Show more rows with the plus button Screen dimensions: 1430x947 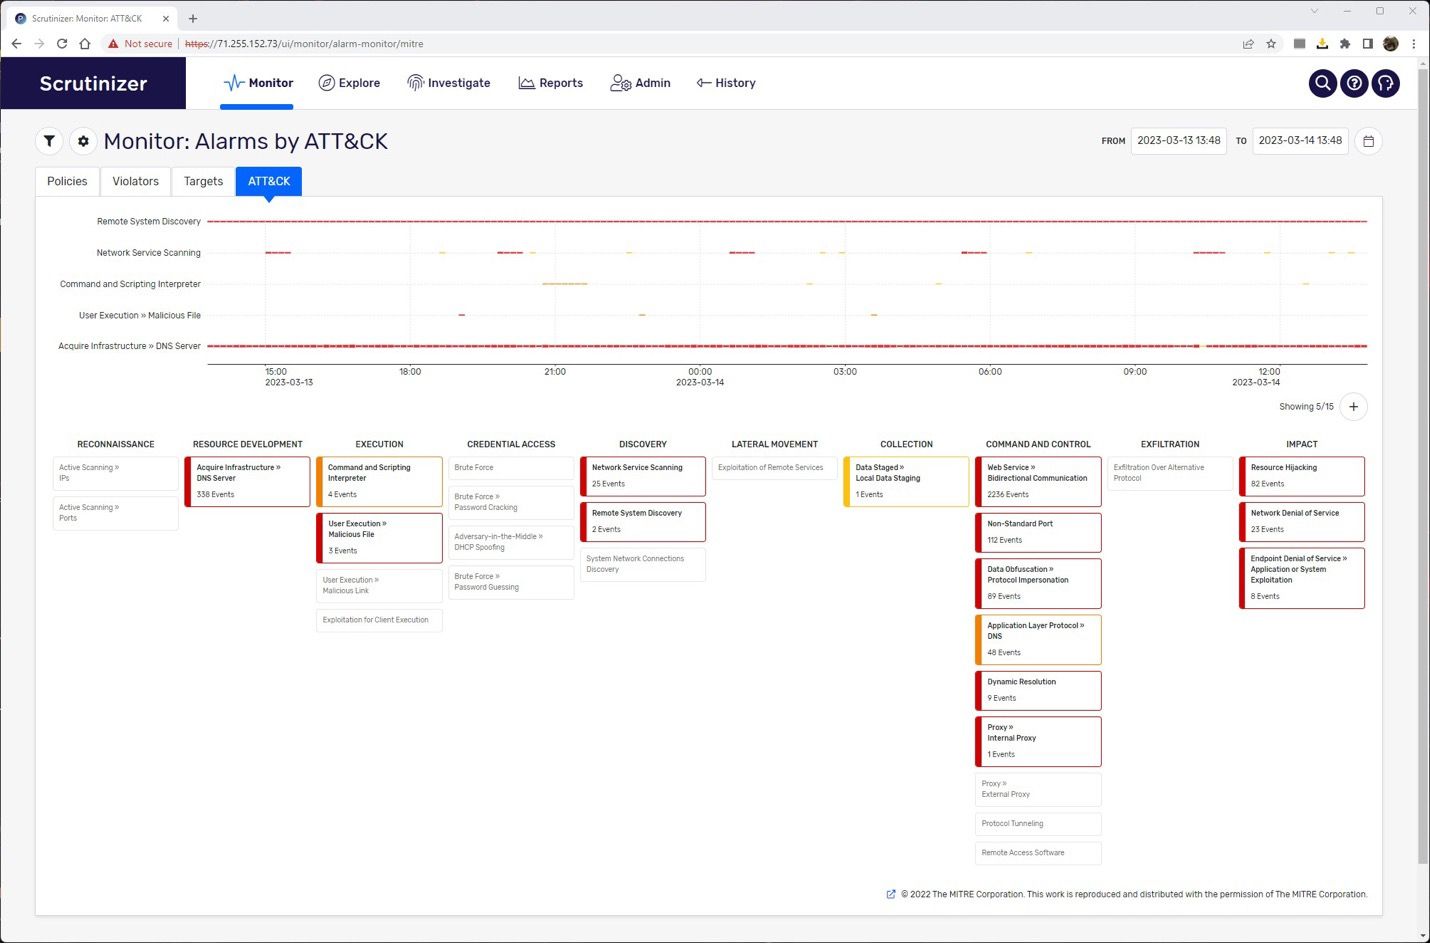1353,407
